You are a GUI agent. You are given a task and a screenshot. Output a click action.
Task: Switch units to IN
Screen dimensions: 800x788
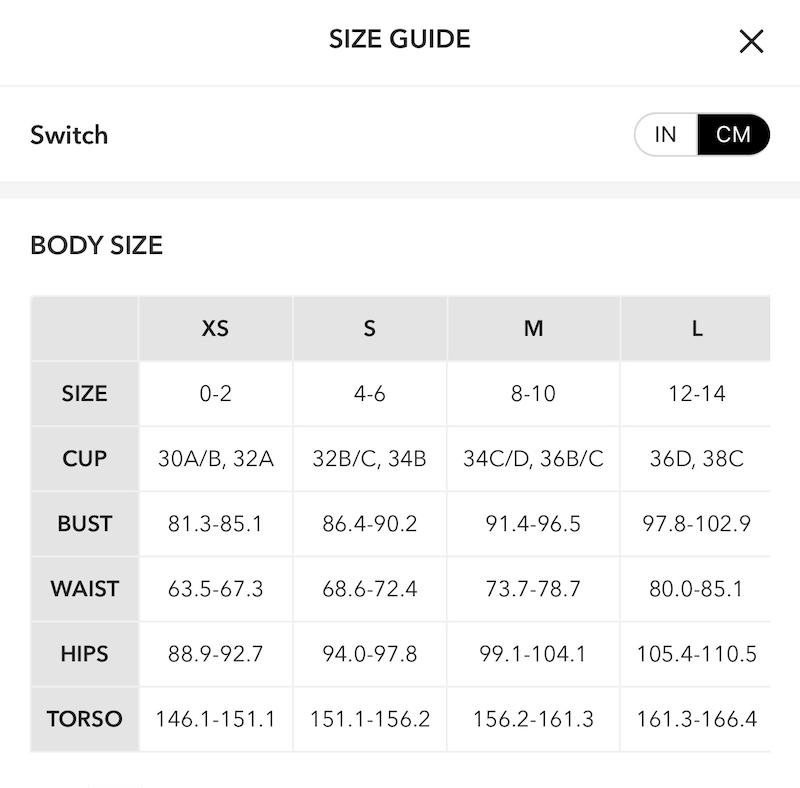tap(666, 135)
